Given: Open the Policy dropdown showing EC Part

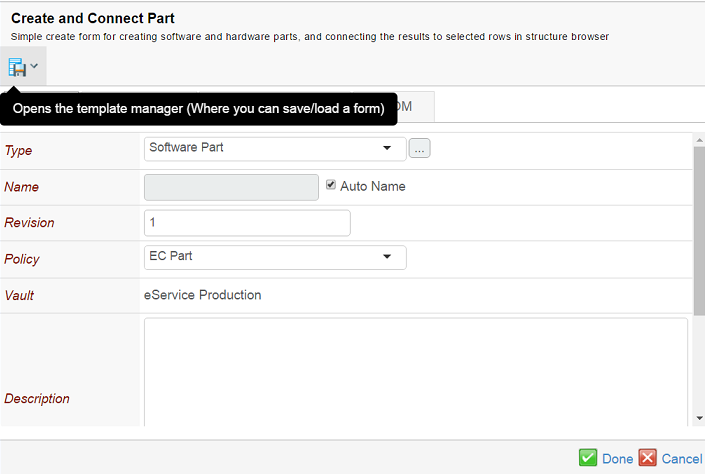Looking at the screenshot, I should [x=274, y=257].
